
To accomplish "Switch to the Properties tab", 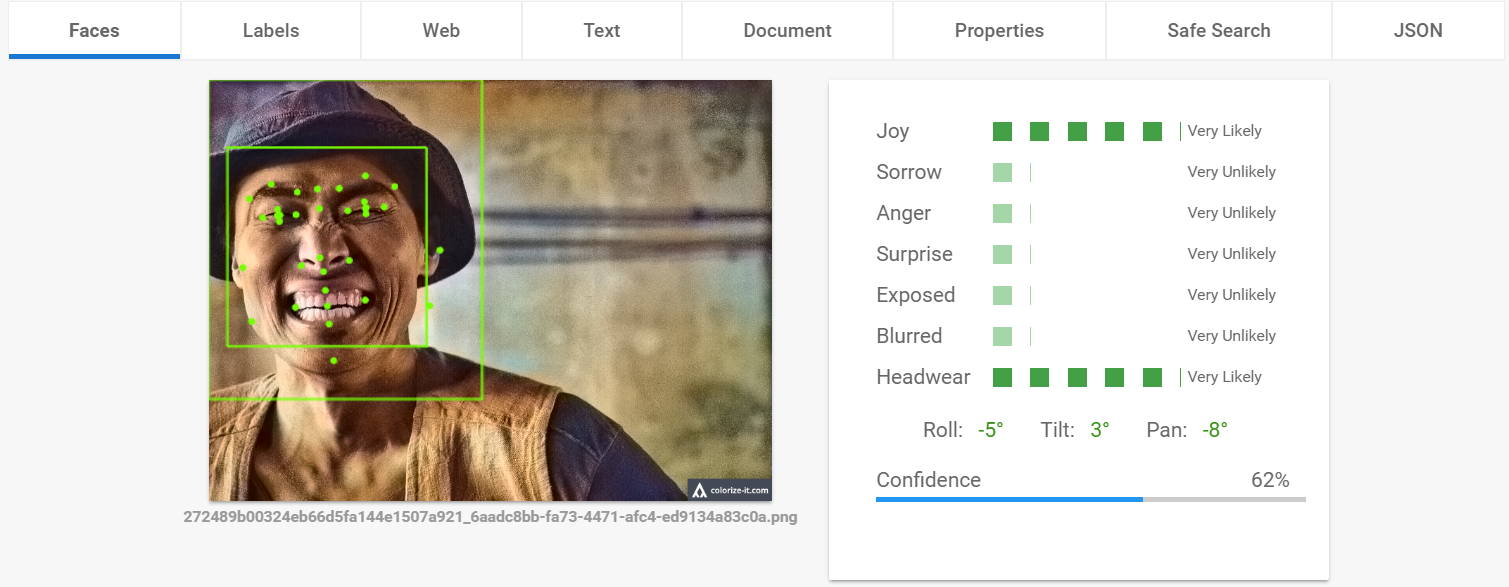I will (999, 30).
